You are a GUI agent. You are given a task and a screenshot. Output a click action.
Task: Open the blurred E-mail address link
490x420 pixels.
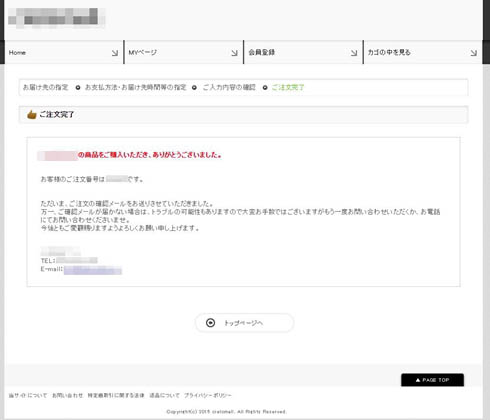coord(93,270)
